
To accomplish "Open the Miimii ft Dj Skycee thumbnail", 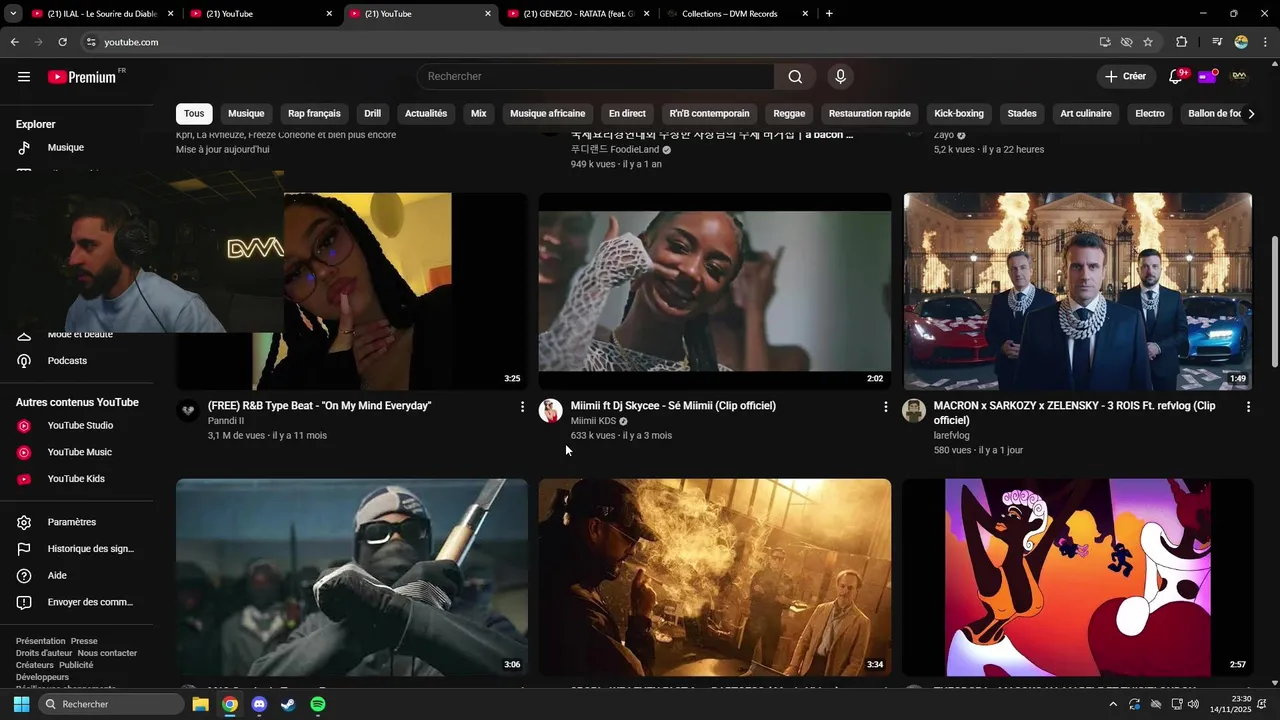I will 715,291.
